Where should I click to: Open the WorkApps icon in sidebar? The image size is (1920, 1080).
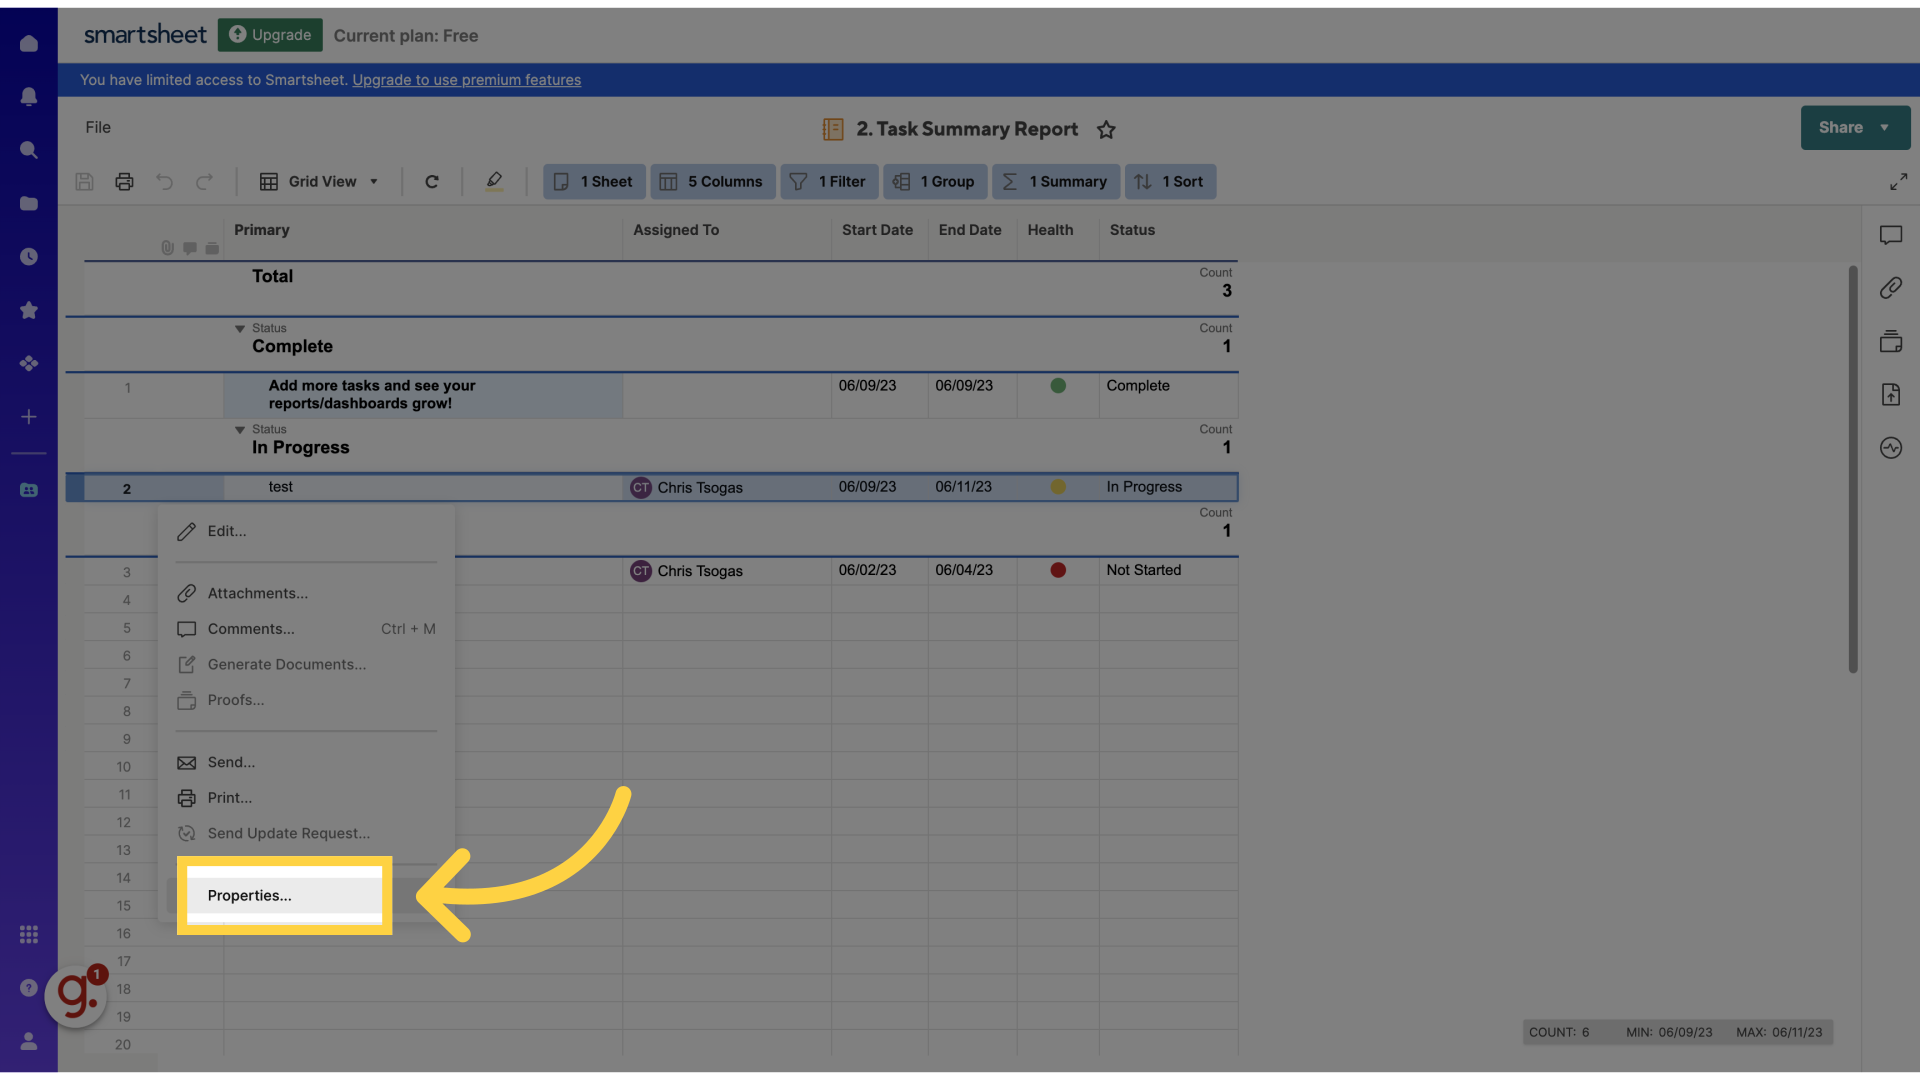(29, 363)
